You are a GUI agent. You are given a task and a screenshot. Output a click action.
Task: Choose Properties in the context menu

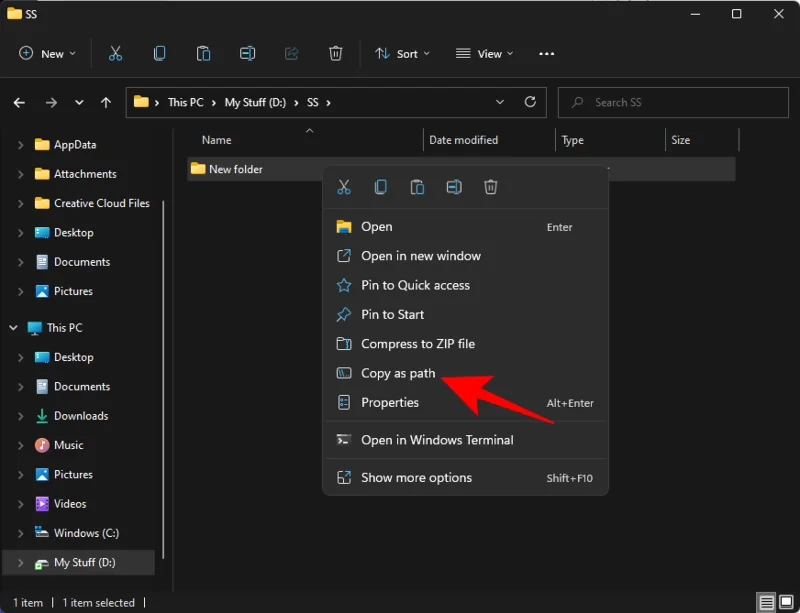click(465, 403)
